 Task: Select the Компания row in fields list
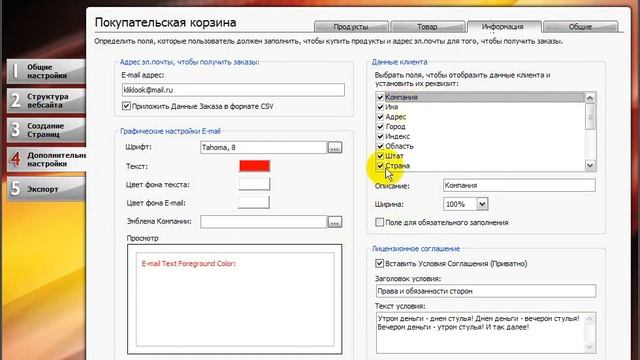(480, 97)
